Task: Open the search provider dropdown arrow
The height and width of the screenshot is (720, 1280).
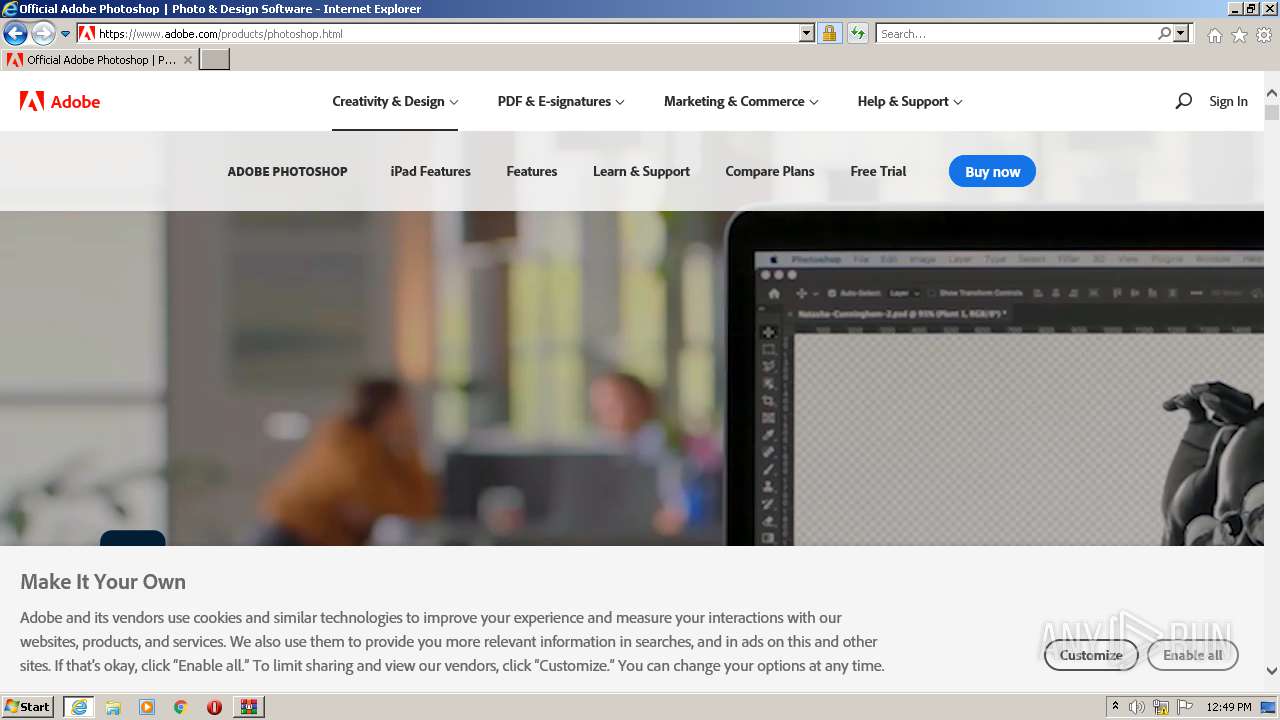Action: point(1182,33)
